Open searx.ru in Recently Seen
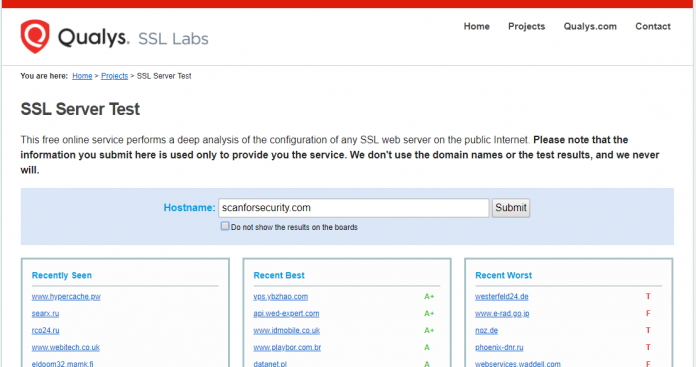Screen dimensions: 696x367 pos(45,313)
